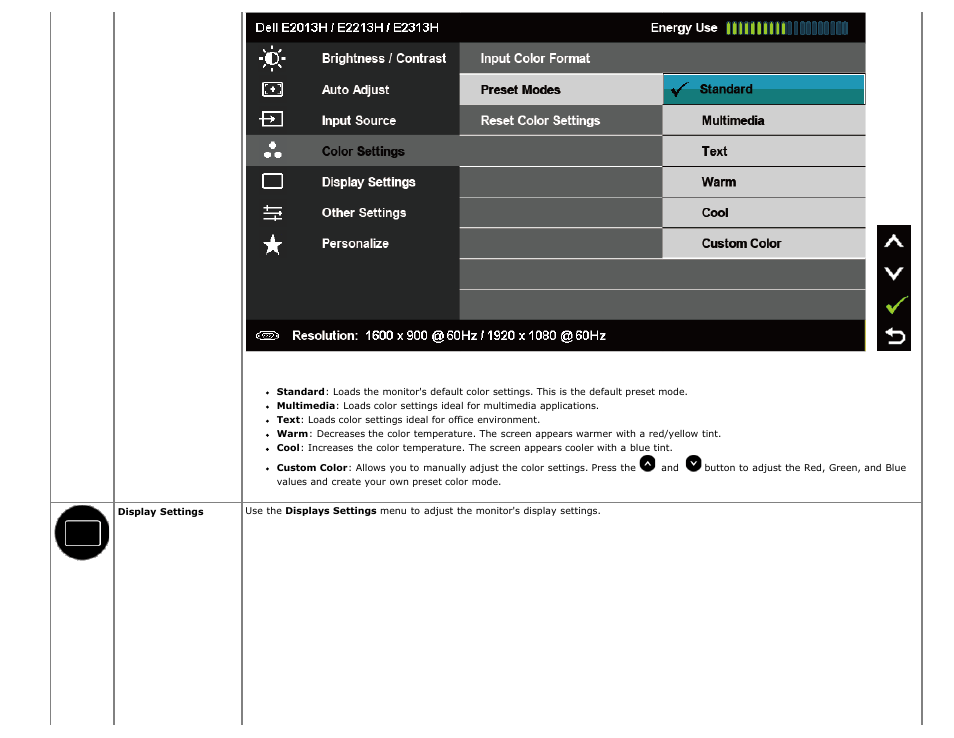
Task: Click the large Display Settings circle icon
Action: (x=82, y=532)
